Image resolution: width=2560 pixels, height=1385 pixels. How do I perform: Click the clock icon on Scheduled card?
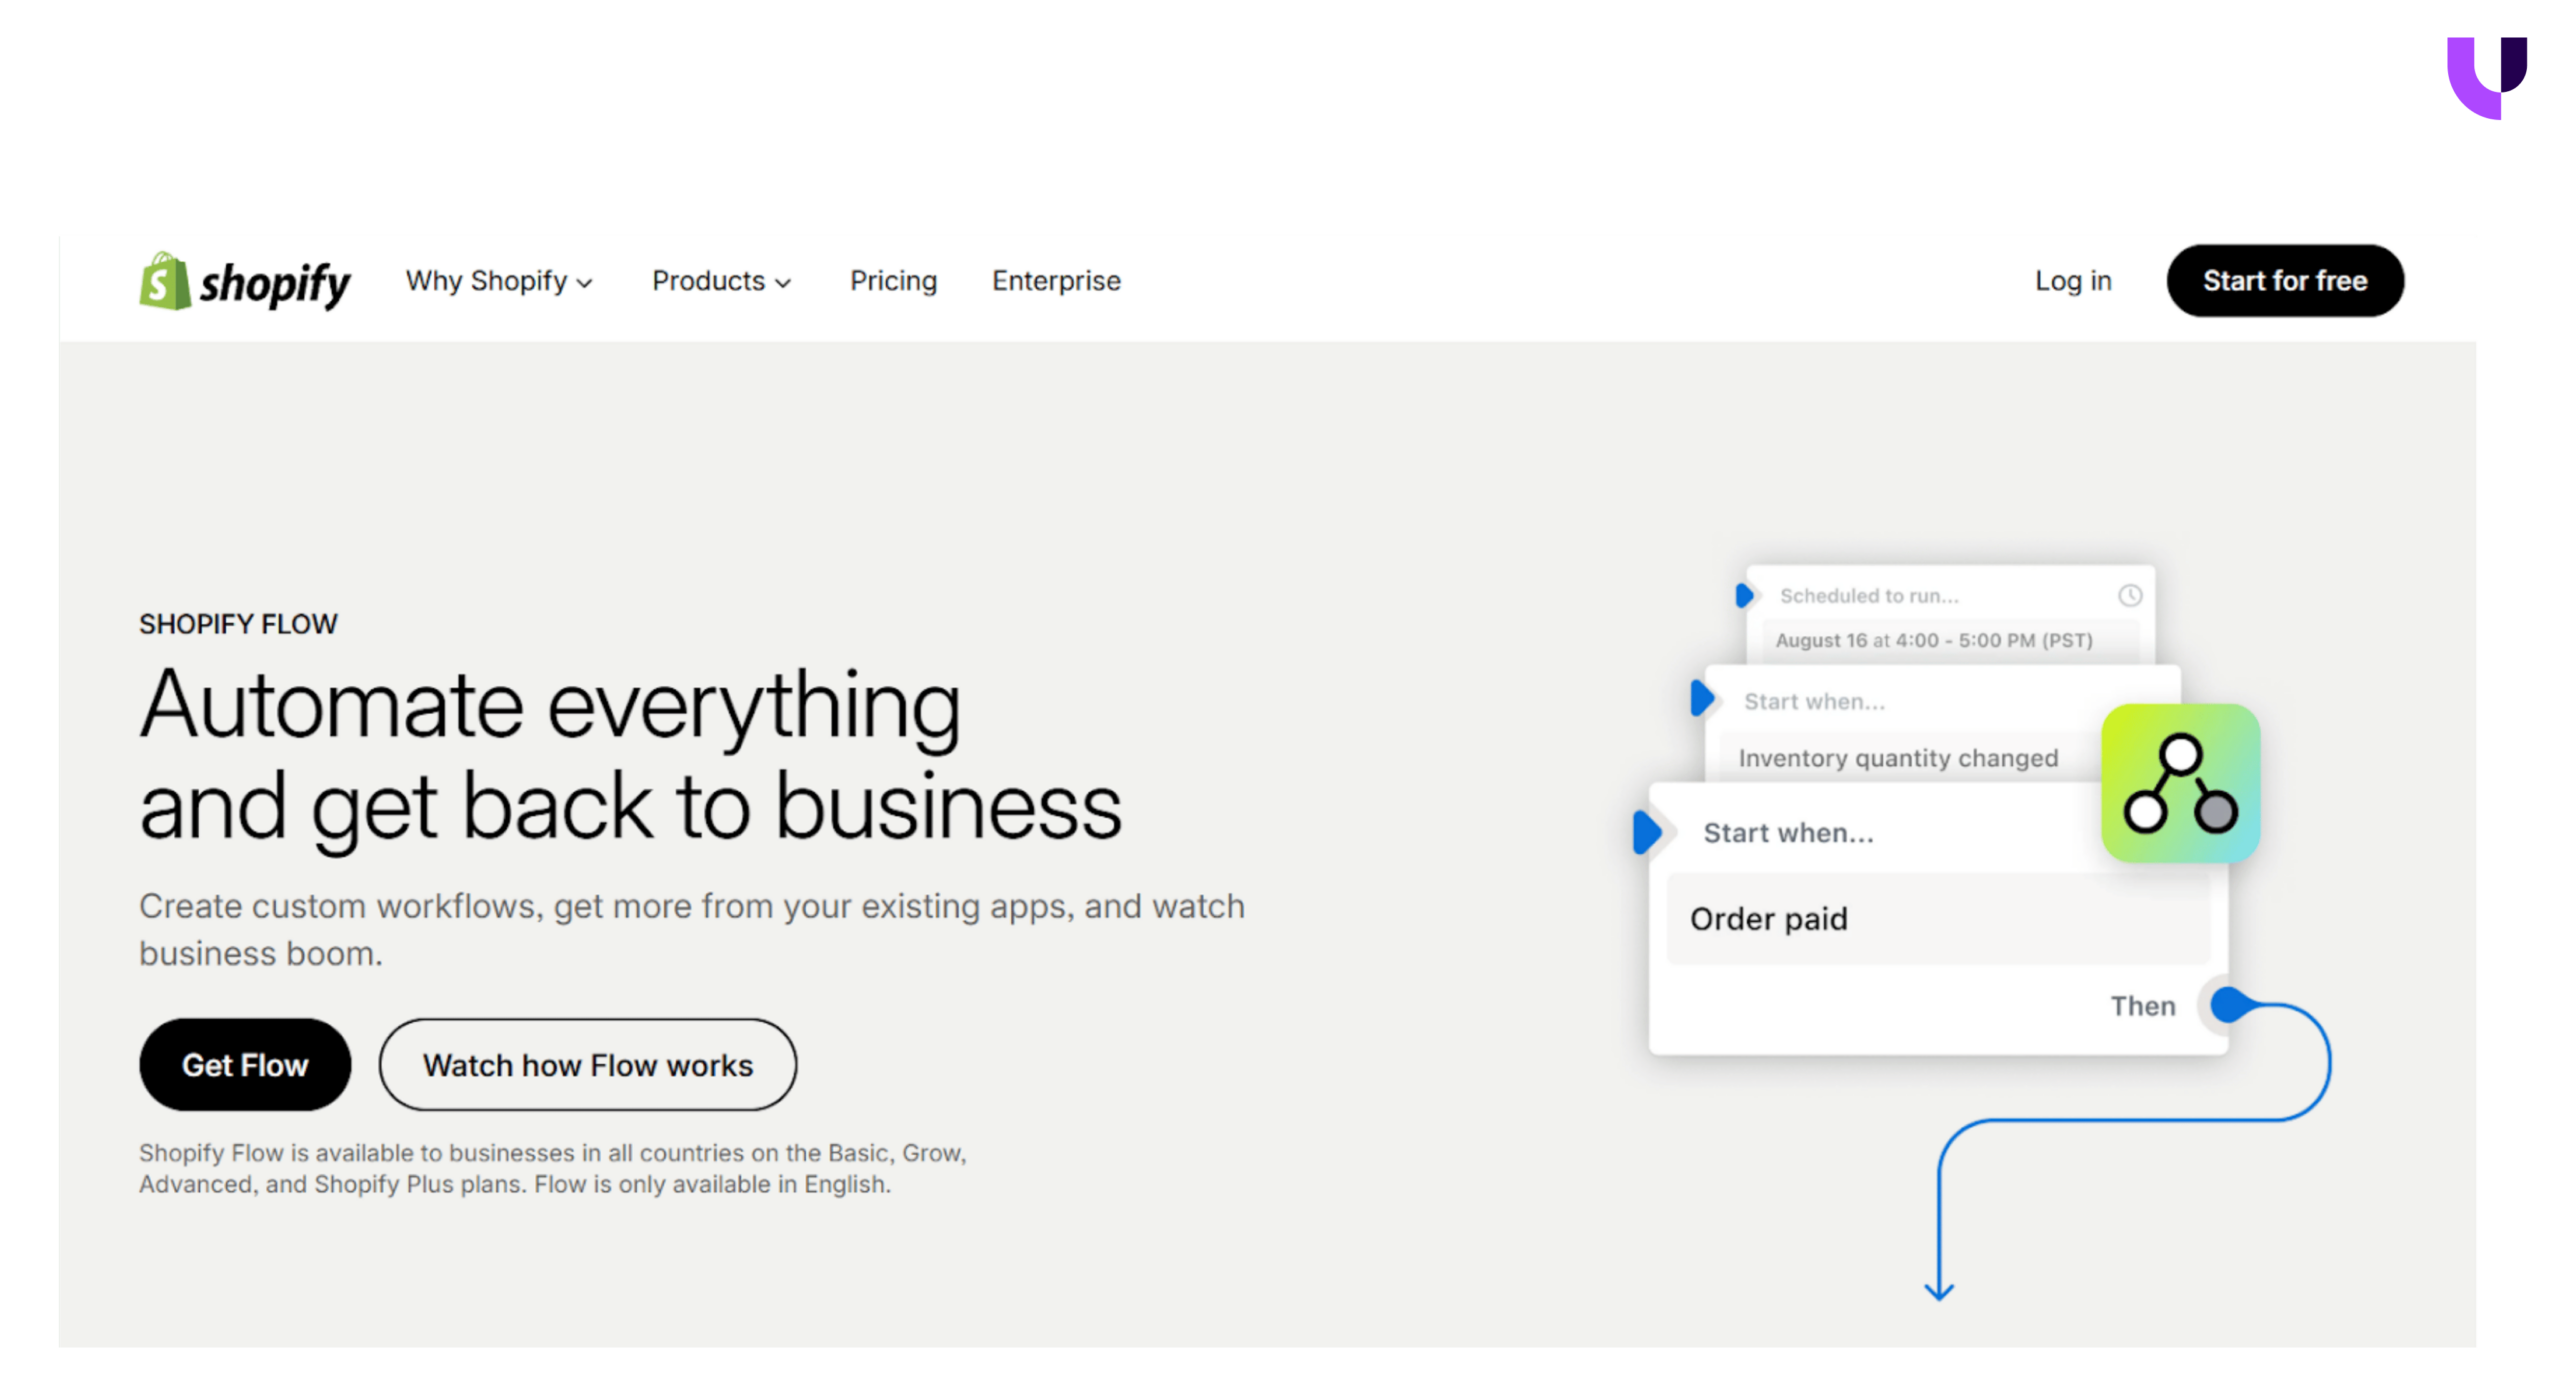pyautogui.click(x=2129, y=596)
